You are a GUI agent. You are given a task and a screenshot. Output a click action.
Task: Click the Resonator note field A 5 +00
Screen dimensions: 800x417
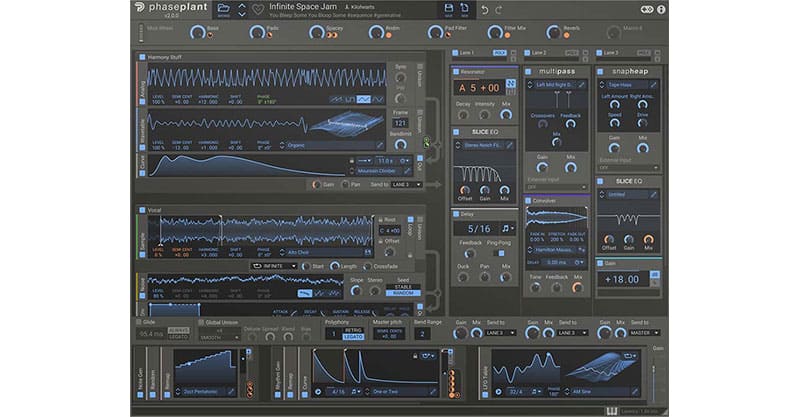479,88
